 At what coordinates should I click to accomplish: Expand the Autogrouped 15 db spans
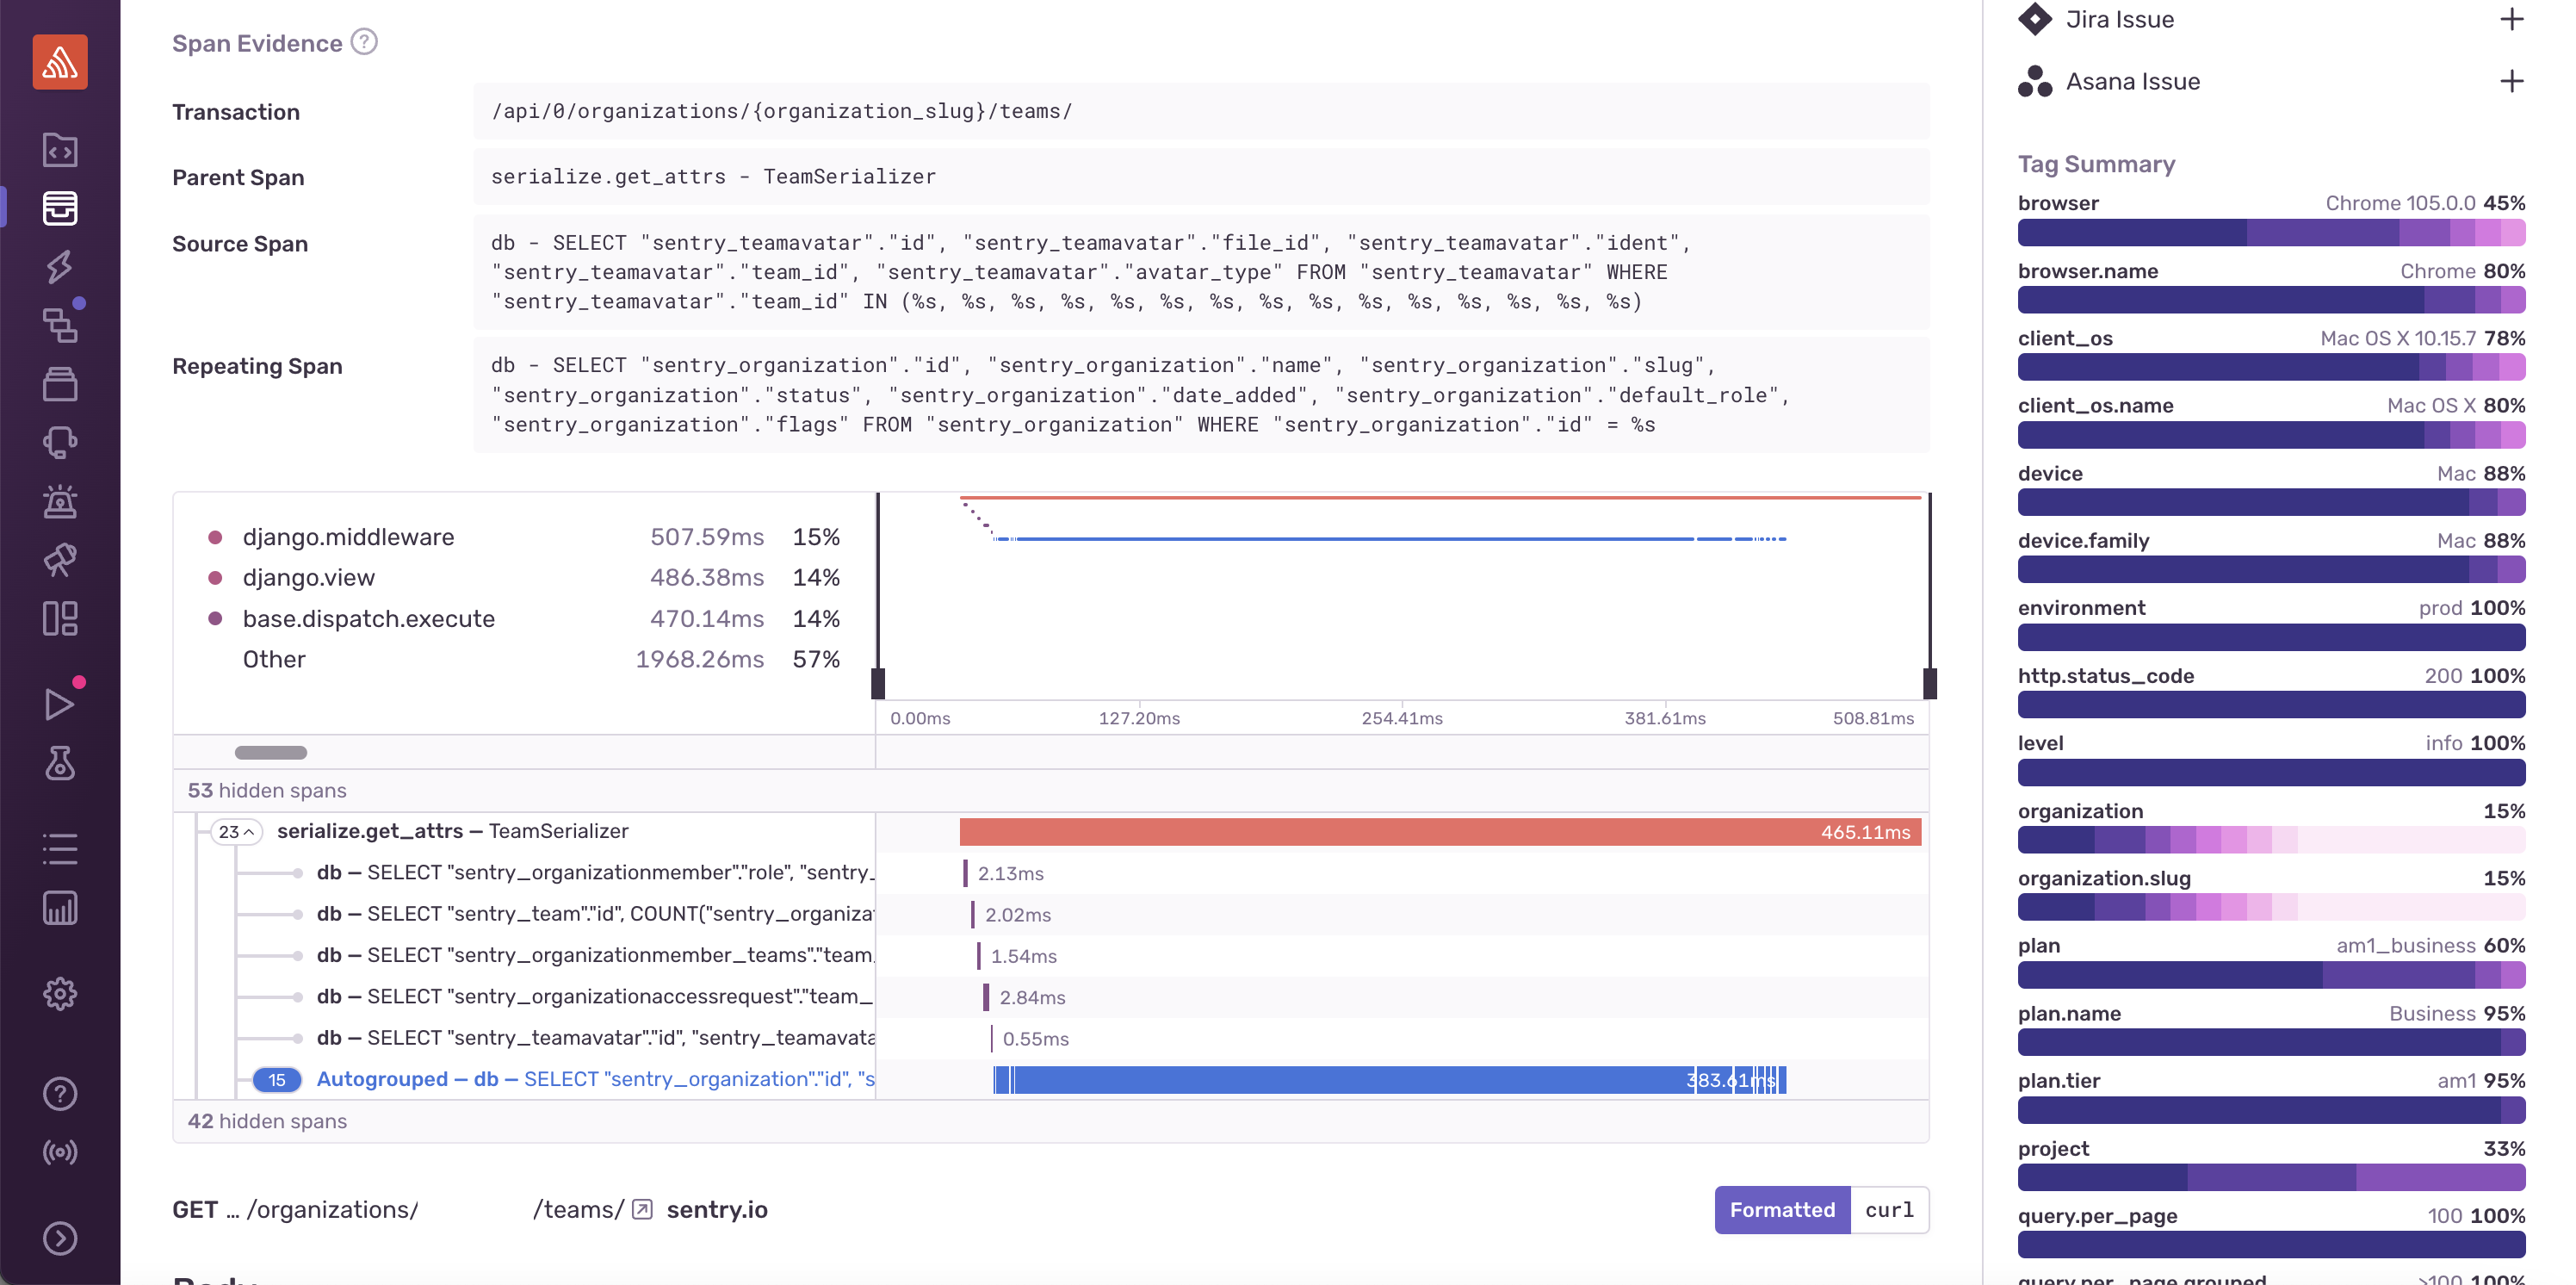(x=277, y=1080)
